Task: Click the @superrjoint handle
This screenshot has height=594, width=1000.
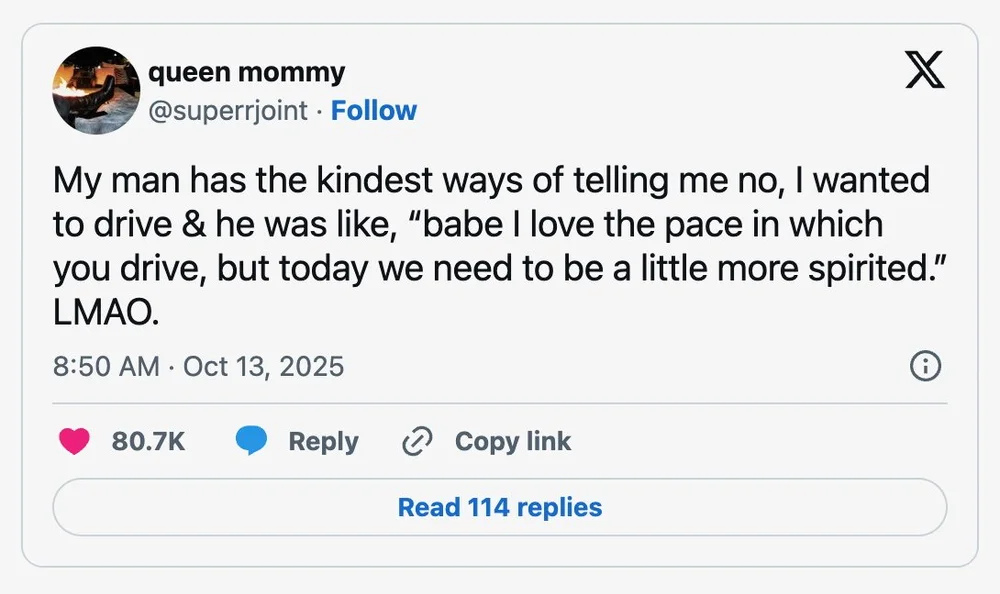Action: point(227,110)
